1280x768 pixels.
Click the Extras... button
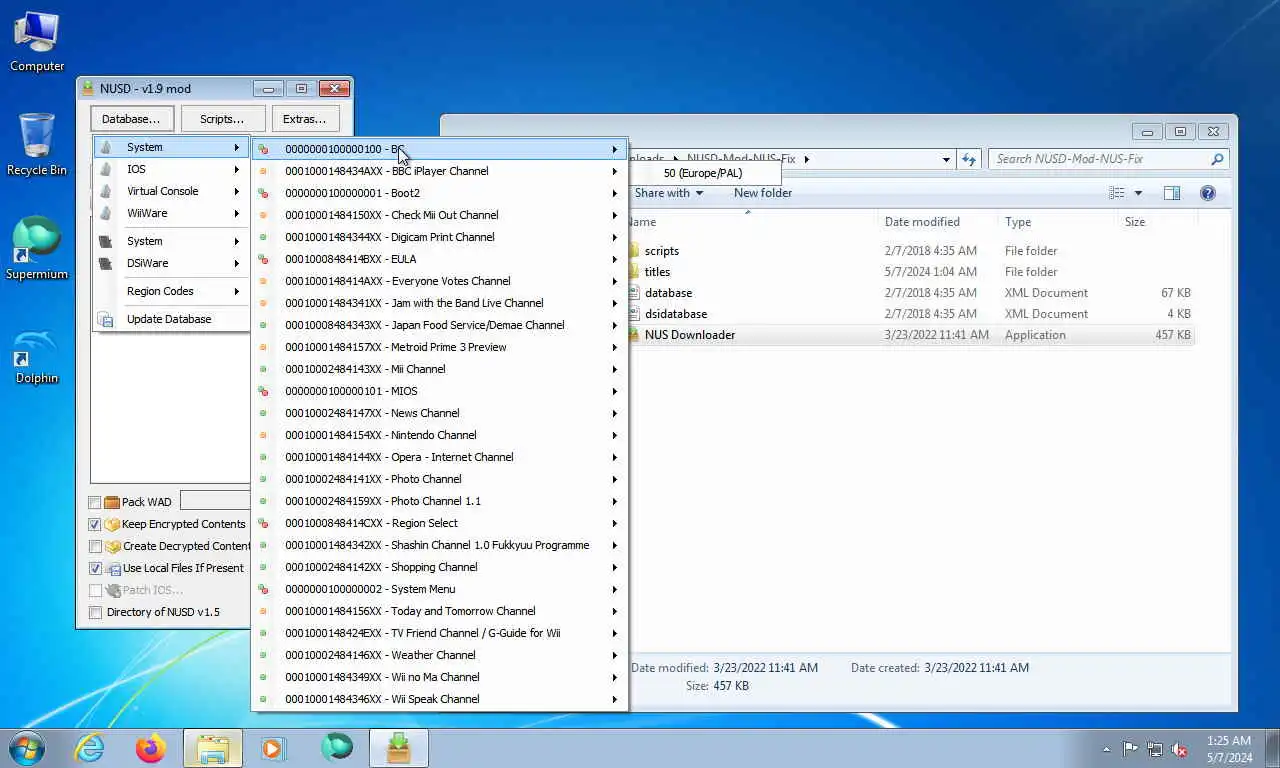coord(305,119)
